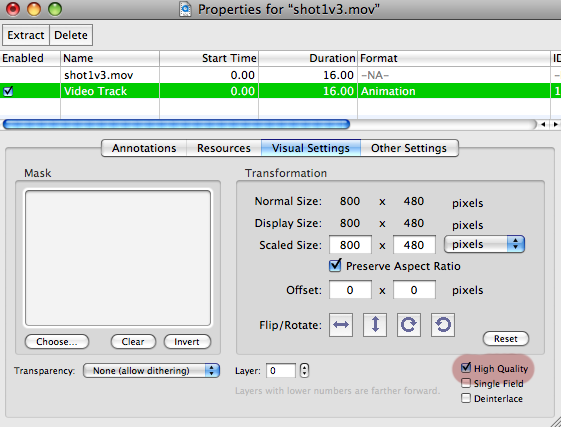Viewport: 561px width, 427px height.
Task: Switch to the Annotations tab
Action: [144, 148]
